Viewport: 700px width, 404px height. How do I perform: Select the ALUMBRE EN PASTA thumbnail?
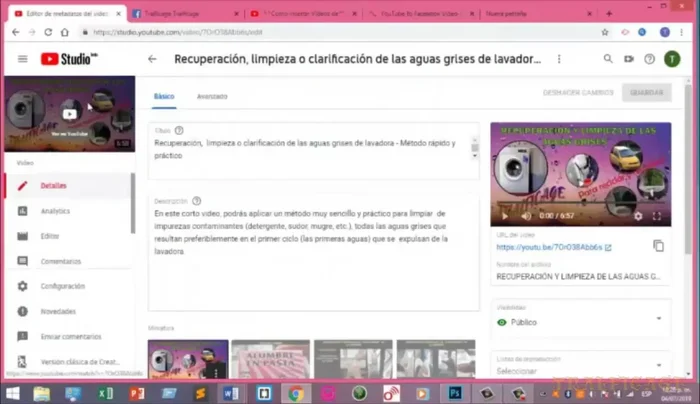tap(271, 359)
